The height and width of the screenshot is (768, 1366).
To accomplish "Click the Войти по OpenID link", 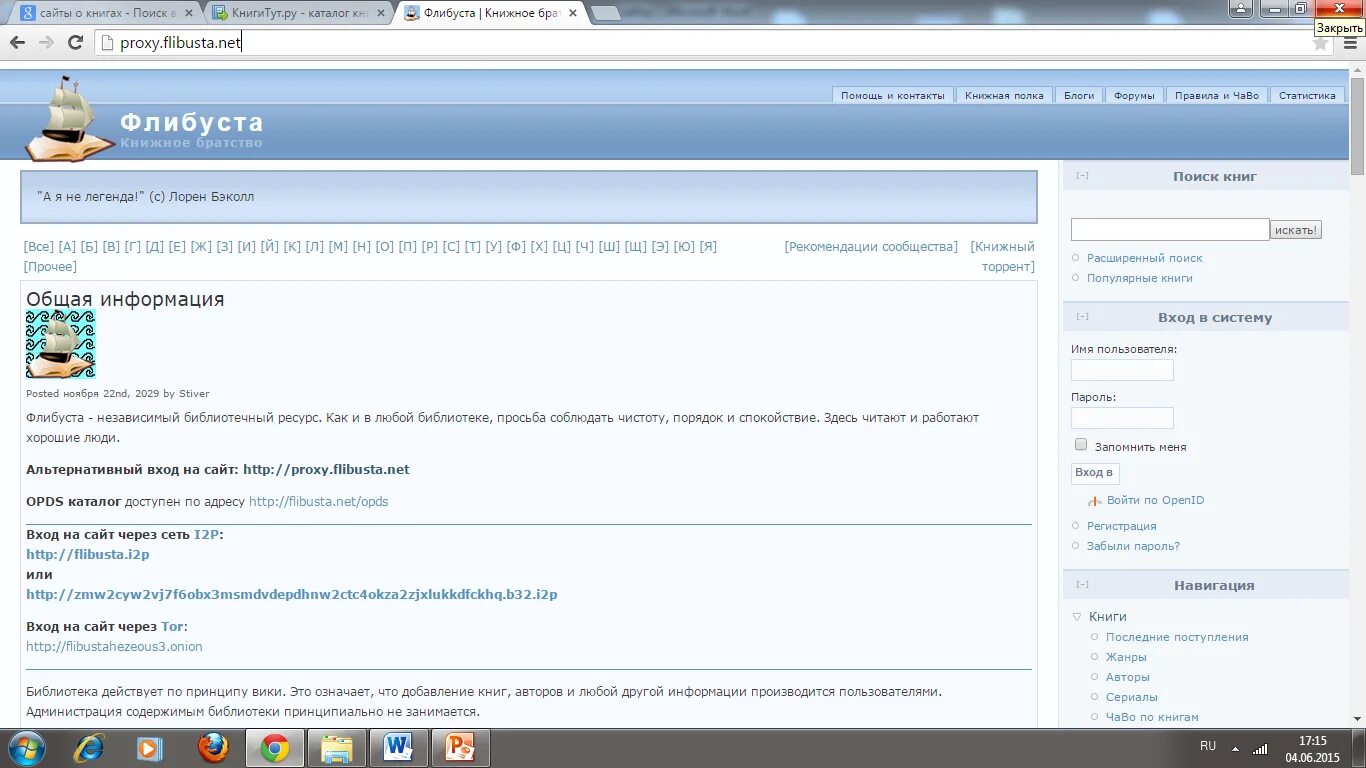I will click(x=1156, y=500).
